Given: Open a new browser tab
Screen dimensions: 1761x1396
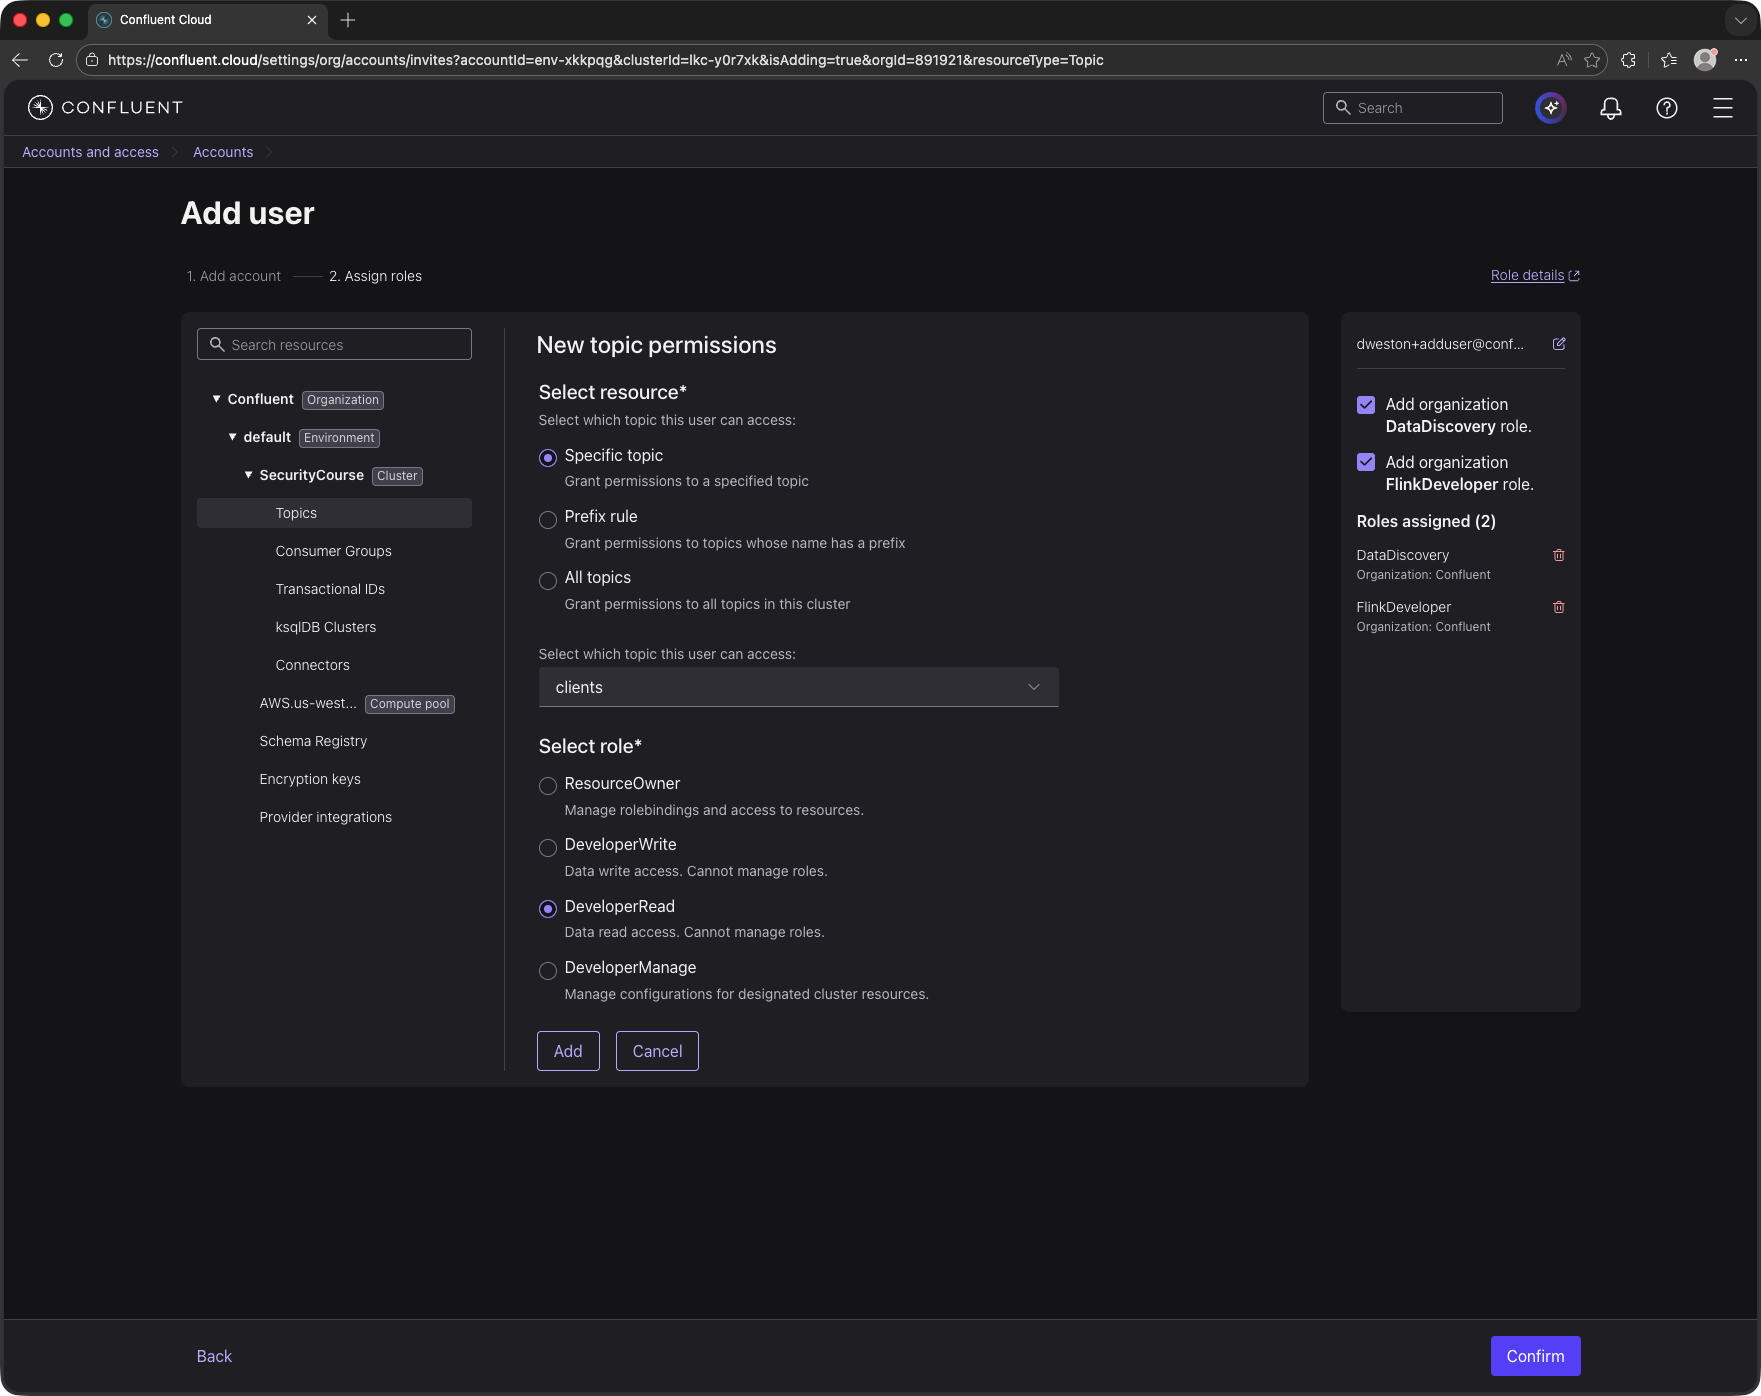Looking at the screenshot, I should pyautogui.click(x=348, y=20).
